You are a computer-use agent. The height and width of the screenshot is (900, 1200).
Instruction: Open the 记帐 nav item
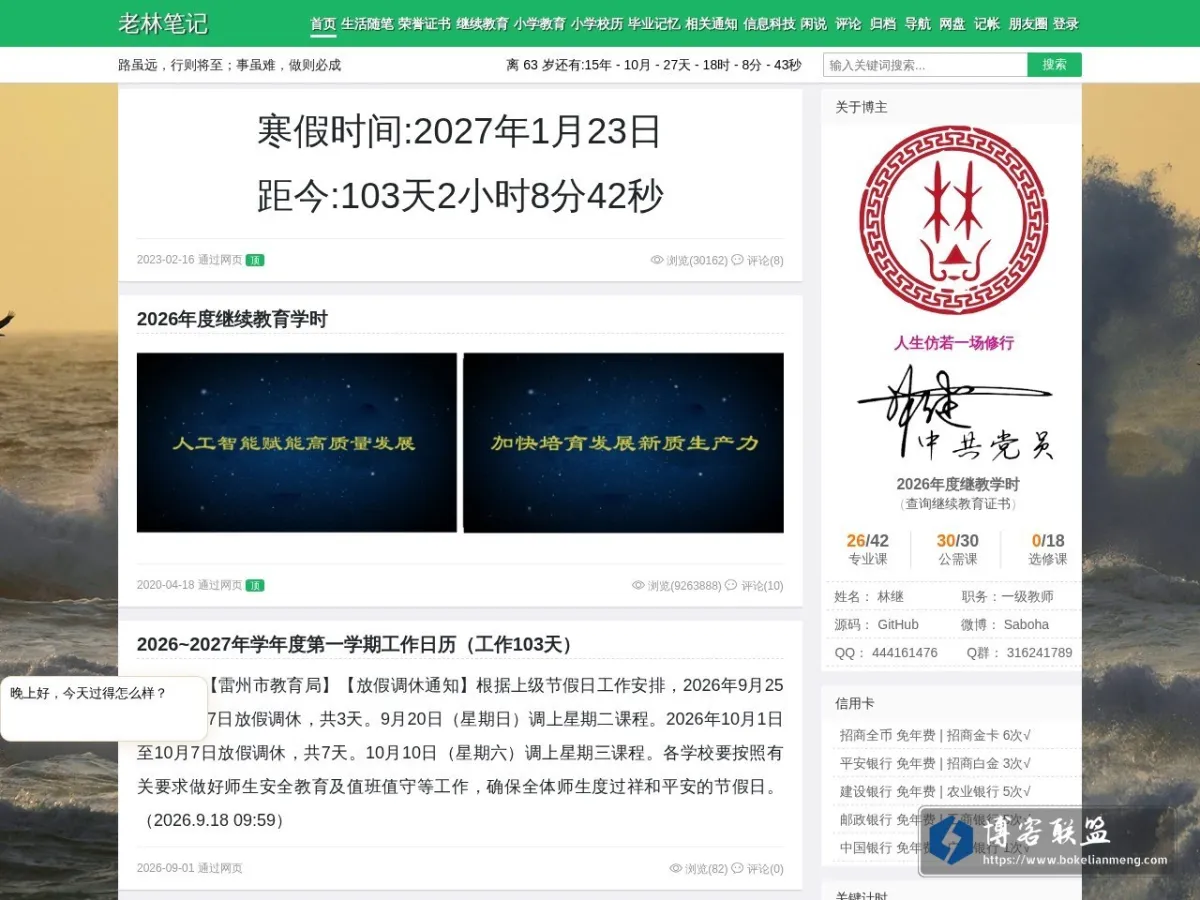coord(987,24)
